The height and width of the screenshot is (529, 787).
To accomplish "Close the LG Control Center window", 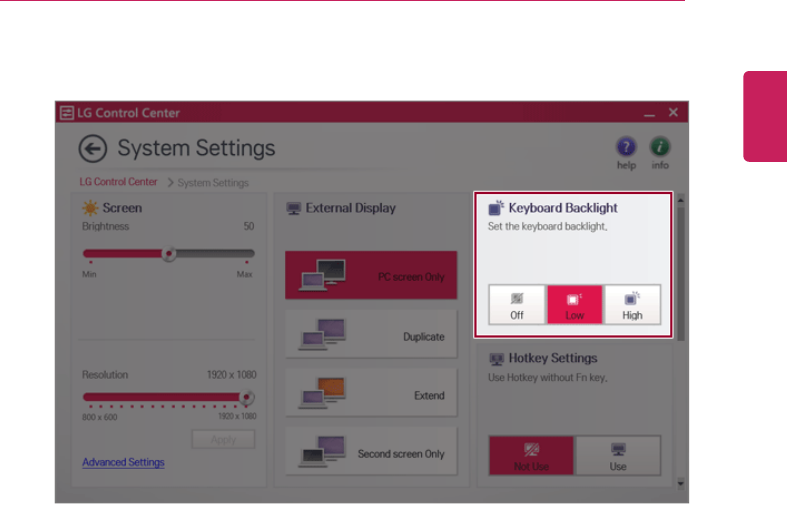I will (673, 112).
